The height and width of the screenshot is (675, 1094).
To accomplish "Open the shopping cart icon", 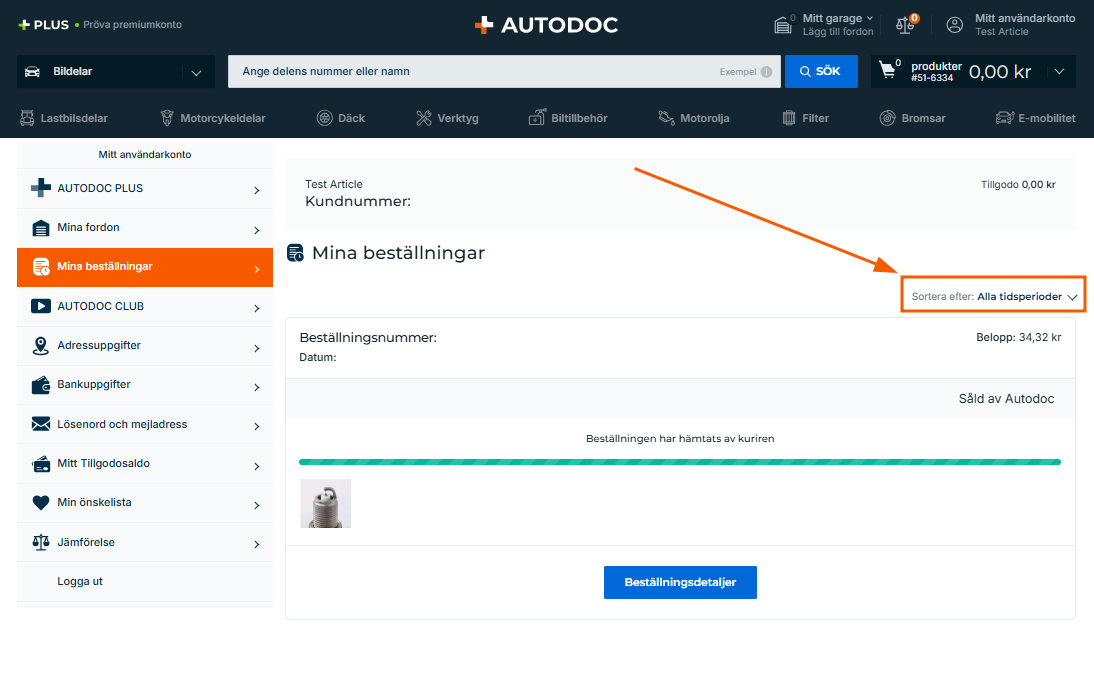I will click(887, 71).
